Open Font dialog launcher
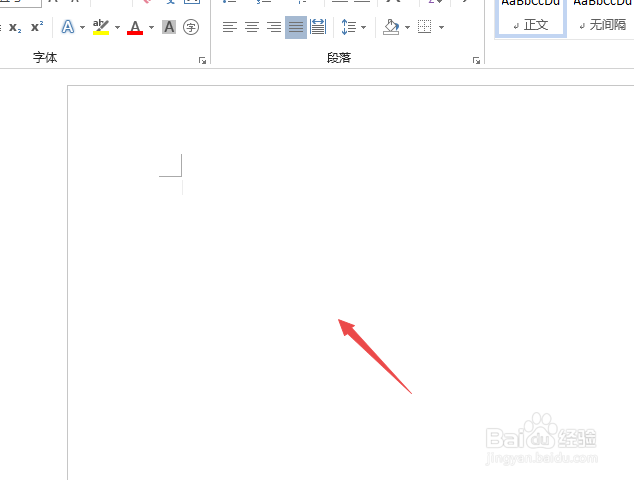This screenshot has width=634, height=480. pyautogui.click(x=202, y=61)
